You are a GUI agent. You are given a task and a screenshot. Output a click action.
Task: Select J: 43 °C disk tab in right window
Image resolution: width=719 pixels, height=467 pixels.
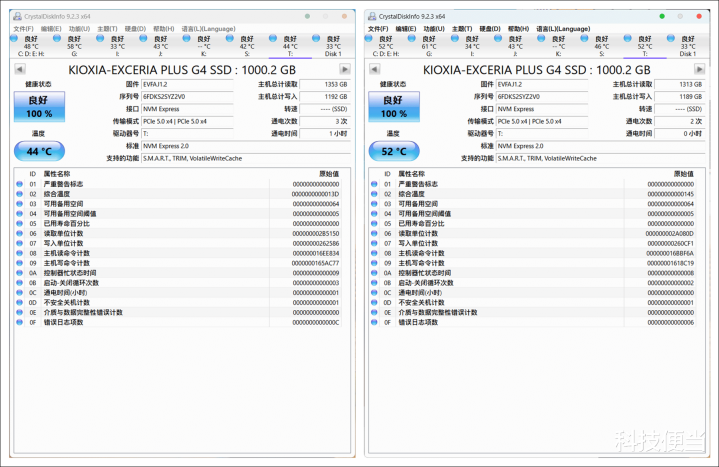point(515,46)
